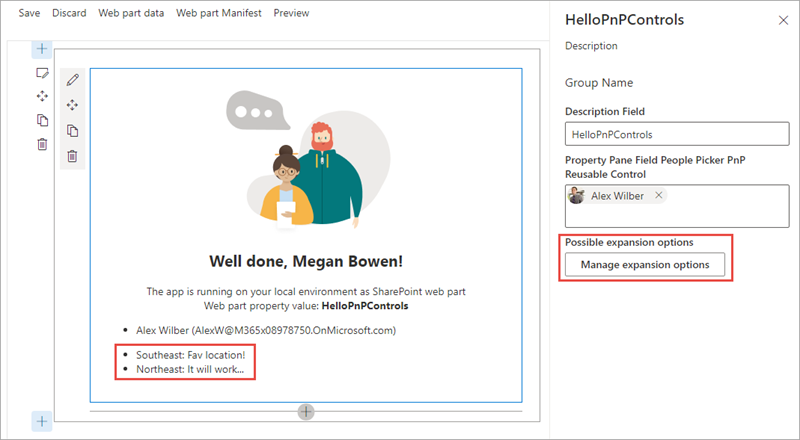
Task: Click the Description Field text box
Action: 677,134
